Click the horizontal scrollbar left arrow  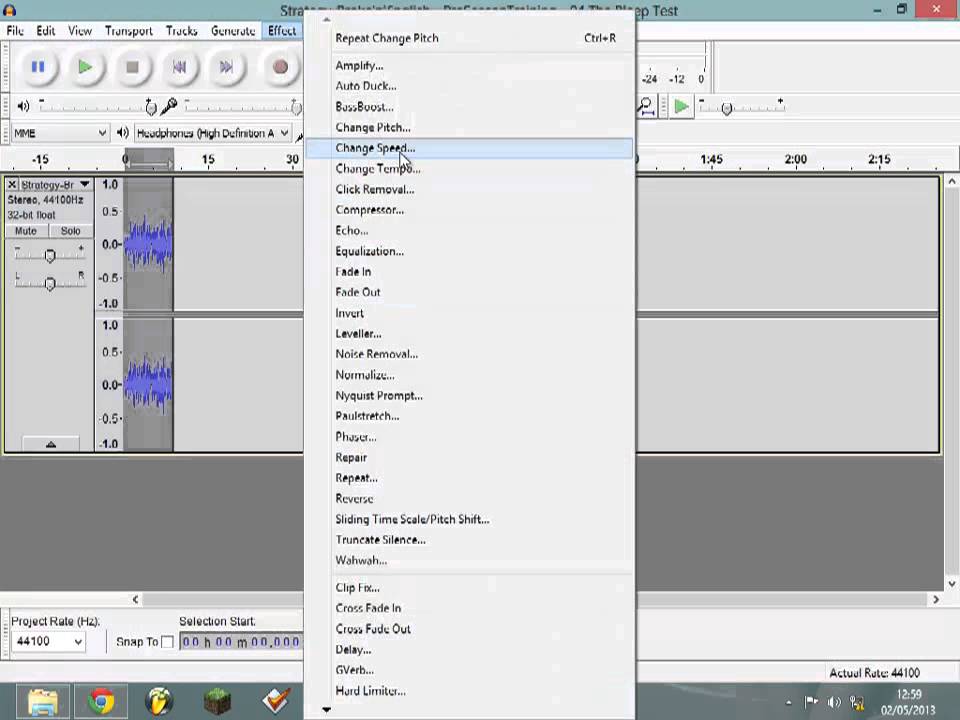(x=135, y=599)
